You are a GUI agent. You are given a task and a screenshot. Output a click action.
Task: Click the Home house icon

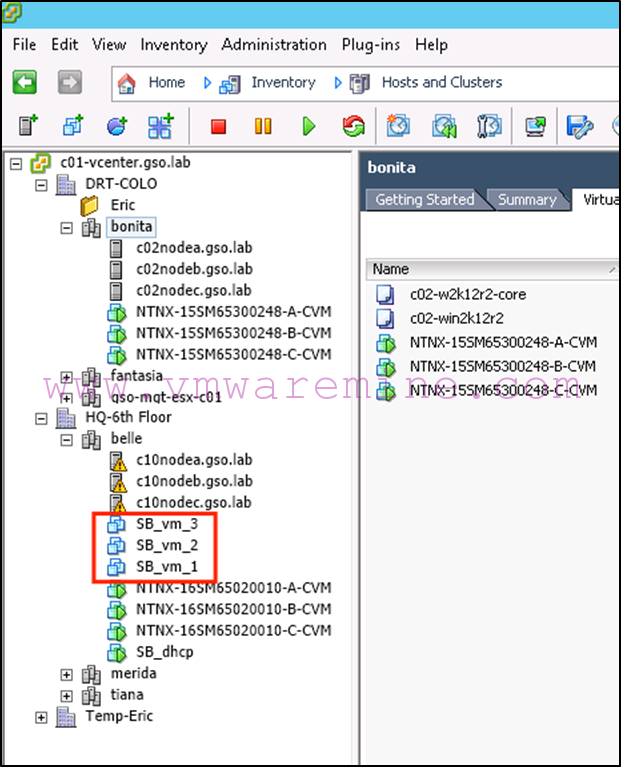(x=127, y=83)
